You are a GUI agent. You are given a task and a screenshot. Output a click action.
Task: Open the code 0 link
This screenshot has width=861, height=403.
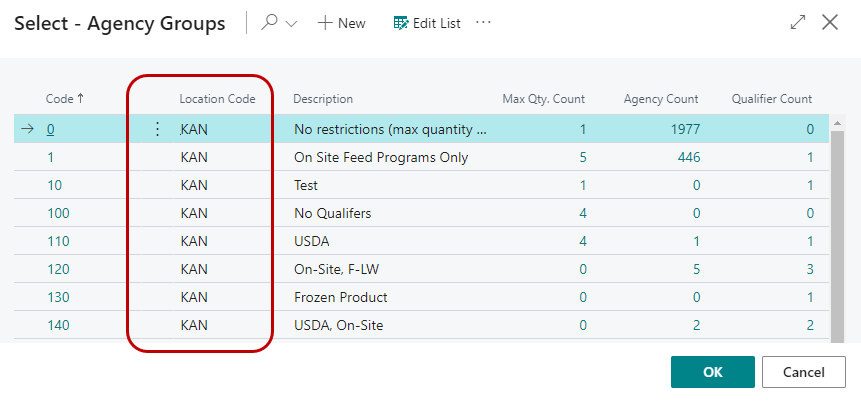51,129
